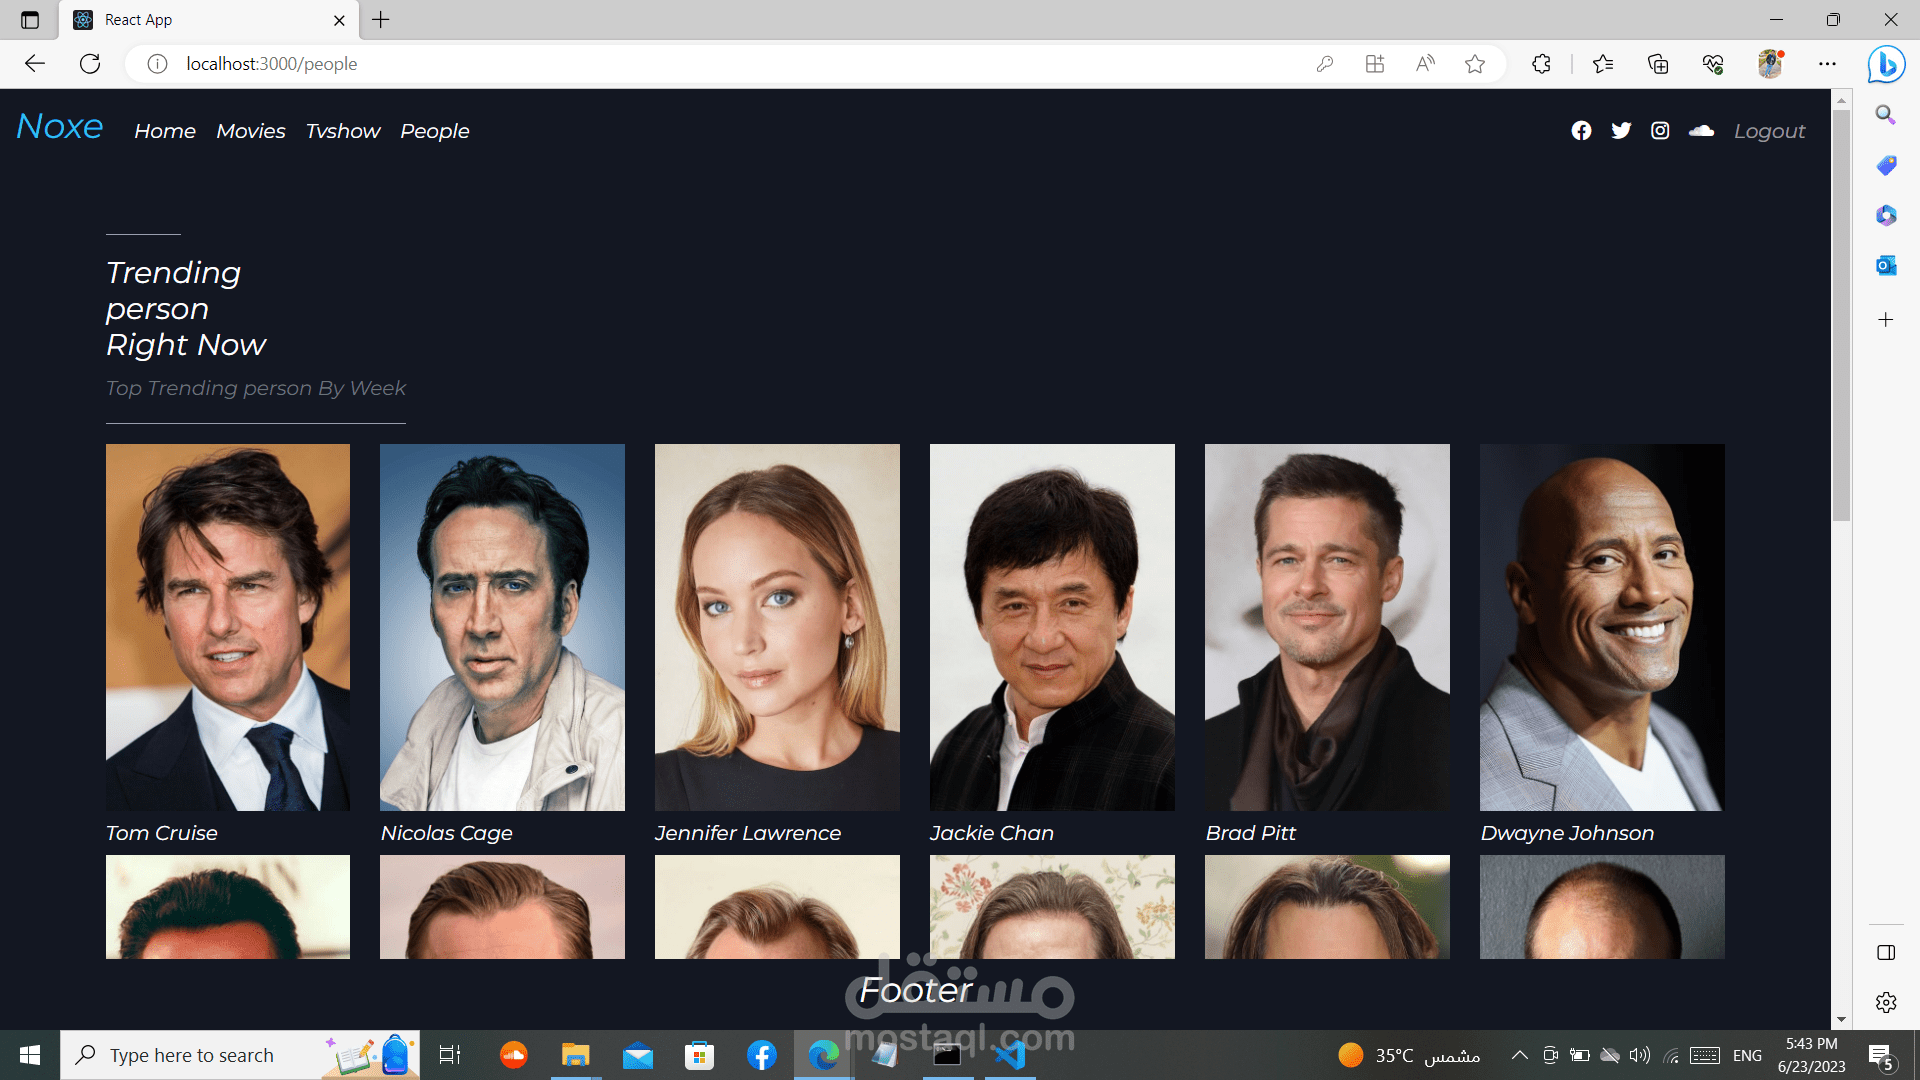Click the SoundCloud cloud icon
The width and height of the screenshot is (1920, 1080).
click(x=1701, y=131)
